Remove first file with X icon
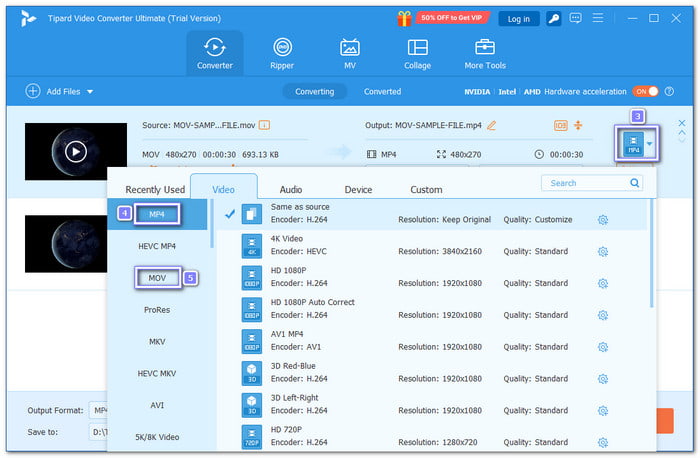700x458 pixels. [x=682, y=123]
